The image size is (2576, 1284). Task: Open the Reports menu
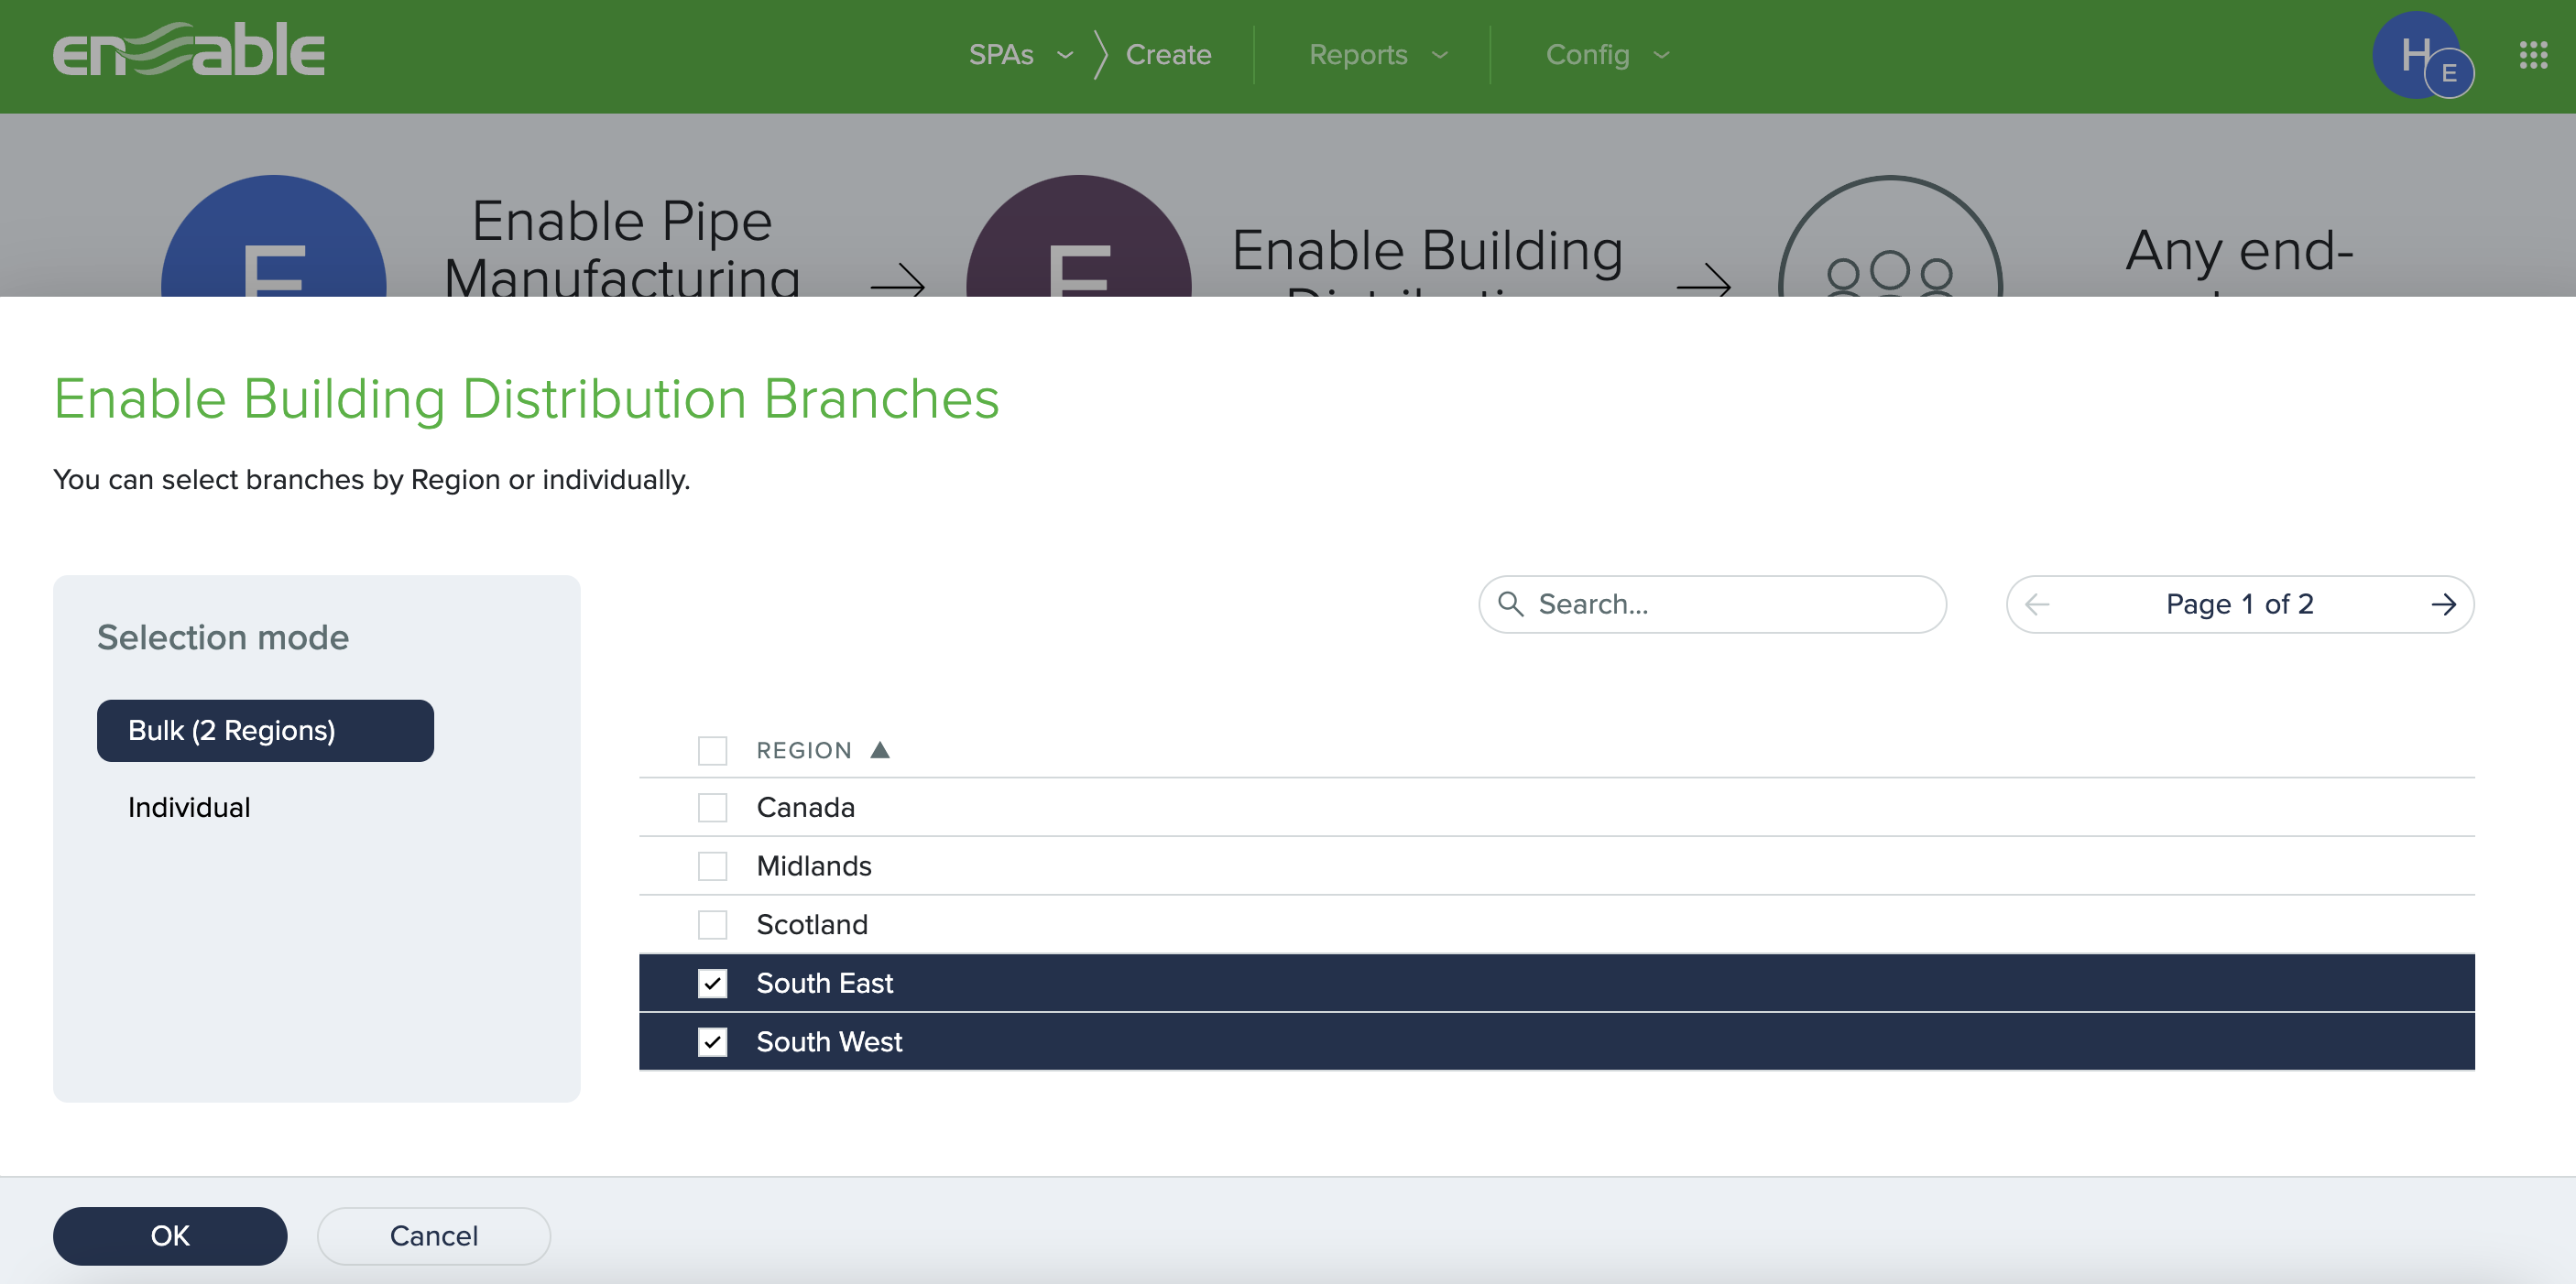click(x=1358, y=55)
